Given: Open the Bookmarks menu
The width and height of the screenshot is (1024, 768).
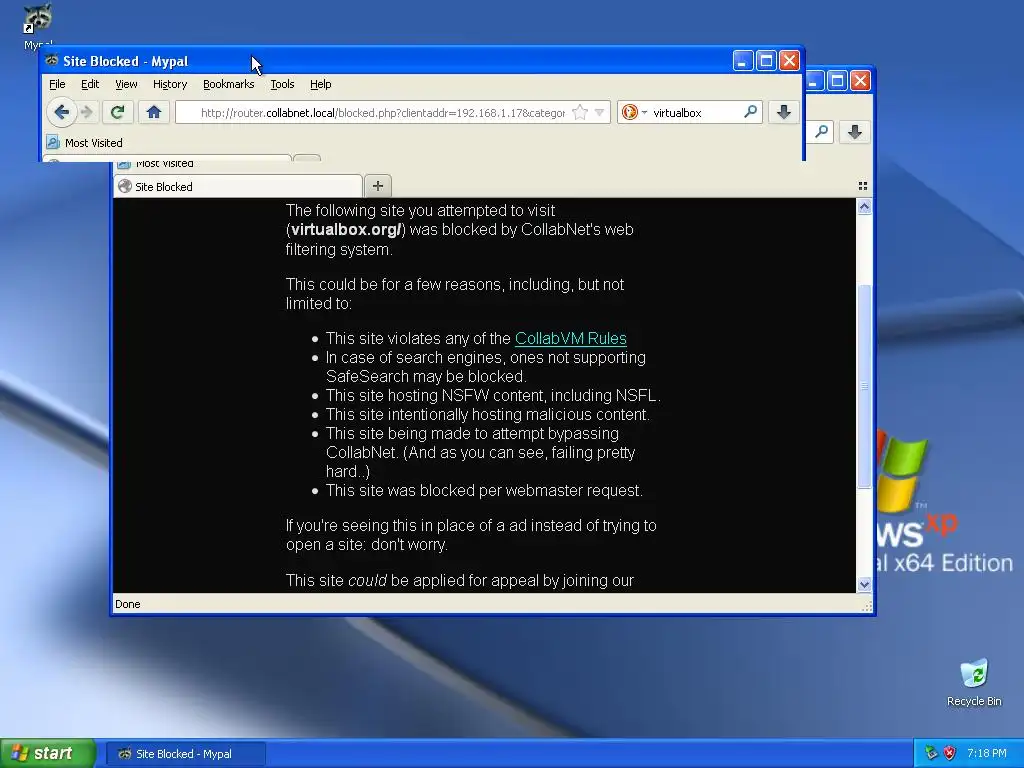Looking at the screenshot, I should point(229,84).
